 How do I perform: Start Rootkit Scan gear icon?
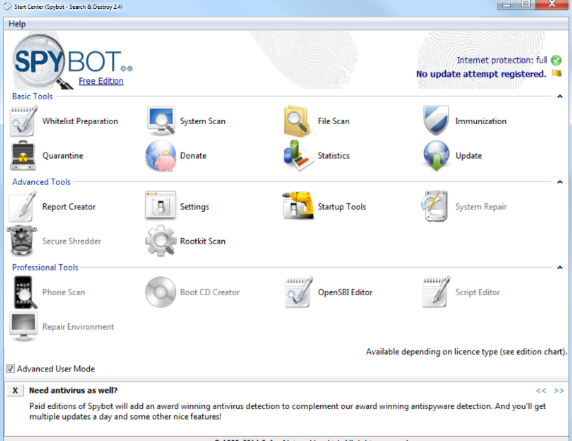coord(161,240)
